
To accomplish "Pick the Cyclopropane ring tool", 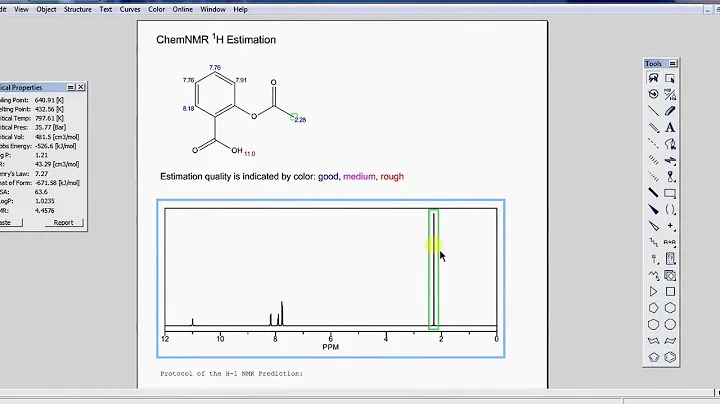I will pos(653,292).
